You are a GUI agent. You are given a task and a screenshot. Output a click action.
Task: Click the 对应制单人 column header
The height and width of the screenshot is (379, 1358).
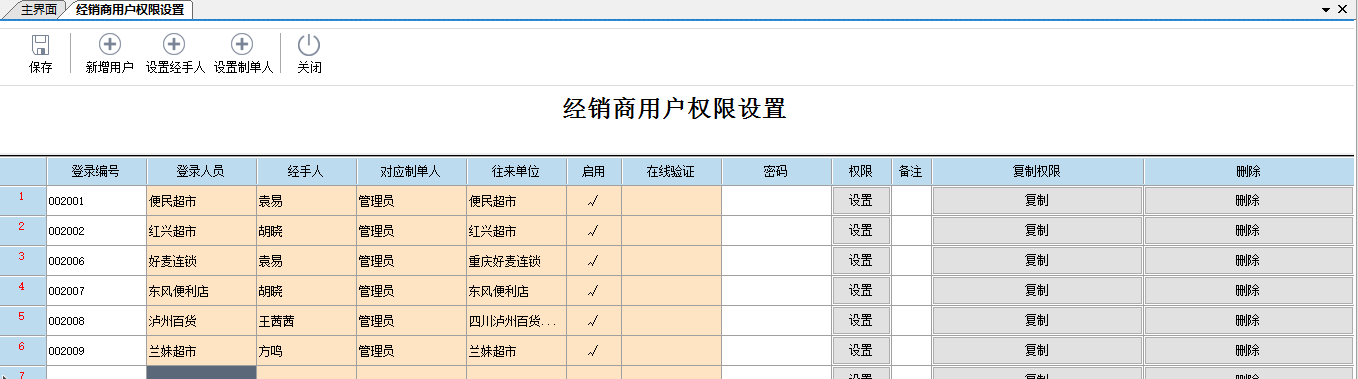pyautogui.click(x=411, y=171)
